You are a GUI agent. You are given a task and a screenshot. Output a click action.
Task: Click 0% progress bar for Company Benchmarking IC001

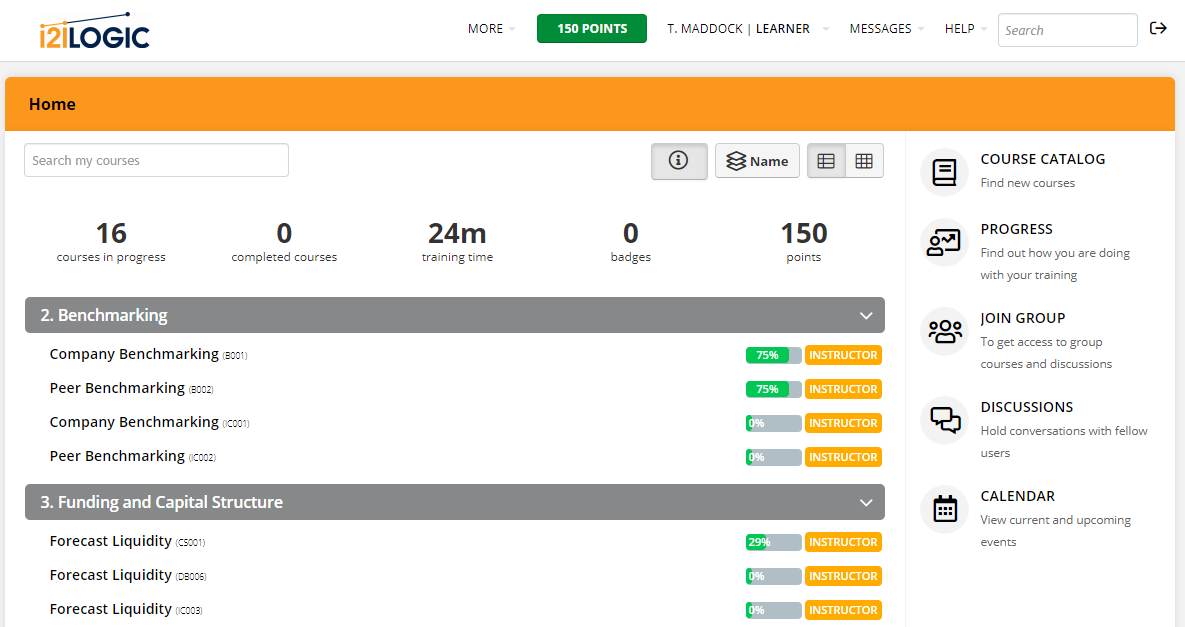click(x=773, y=423)
